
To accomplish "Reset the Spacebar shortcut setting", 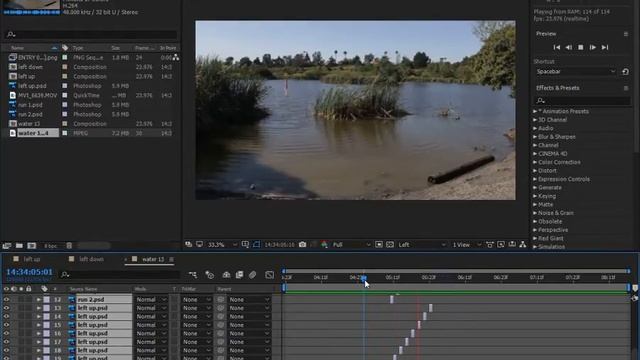I will pos(625,71).
